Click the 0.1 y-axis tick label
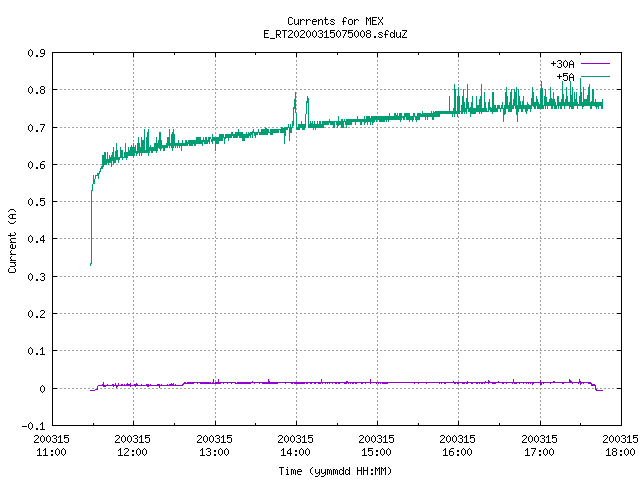The image size is (640, 480). [36, 351]
